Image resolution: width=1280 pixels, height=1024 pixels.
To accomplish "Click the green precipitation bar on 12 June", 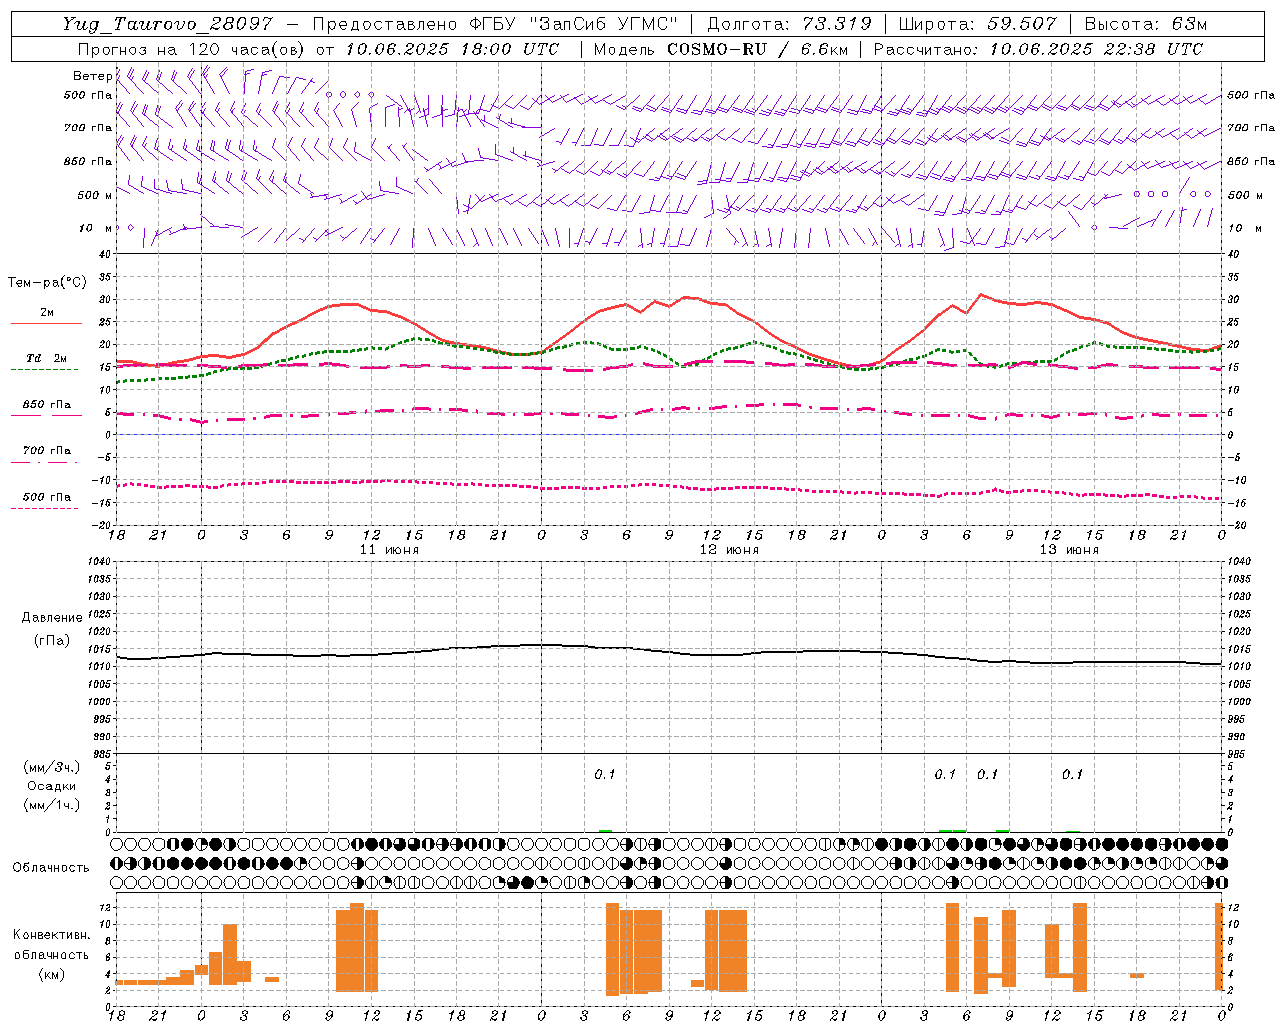I will point(605,830).
